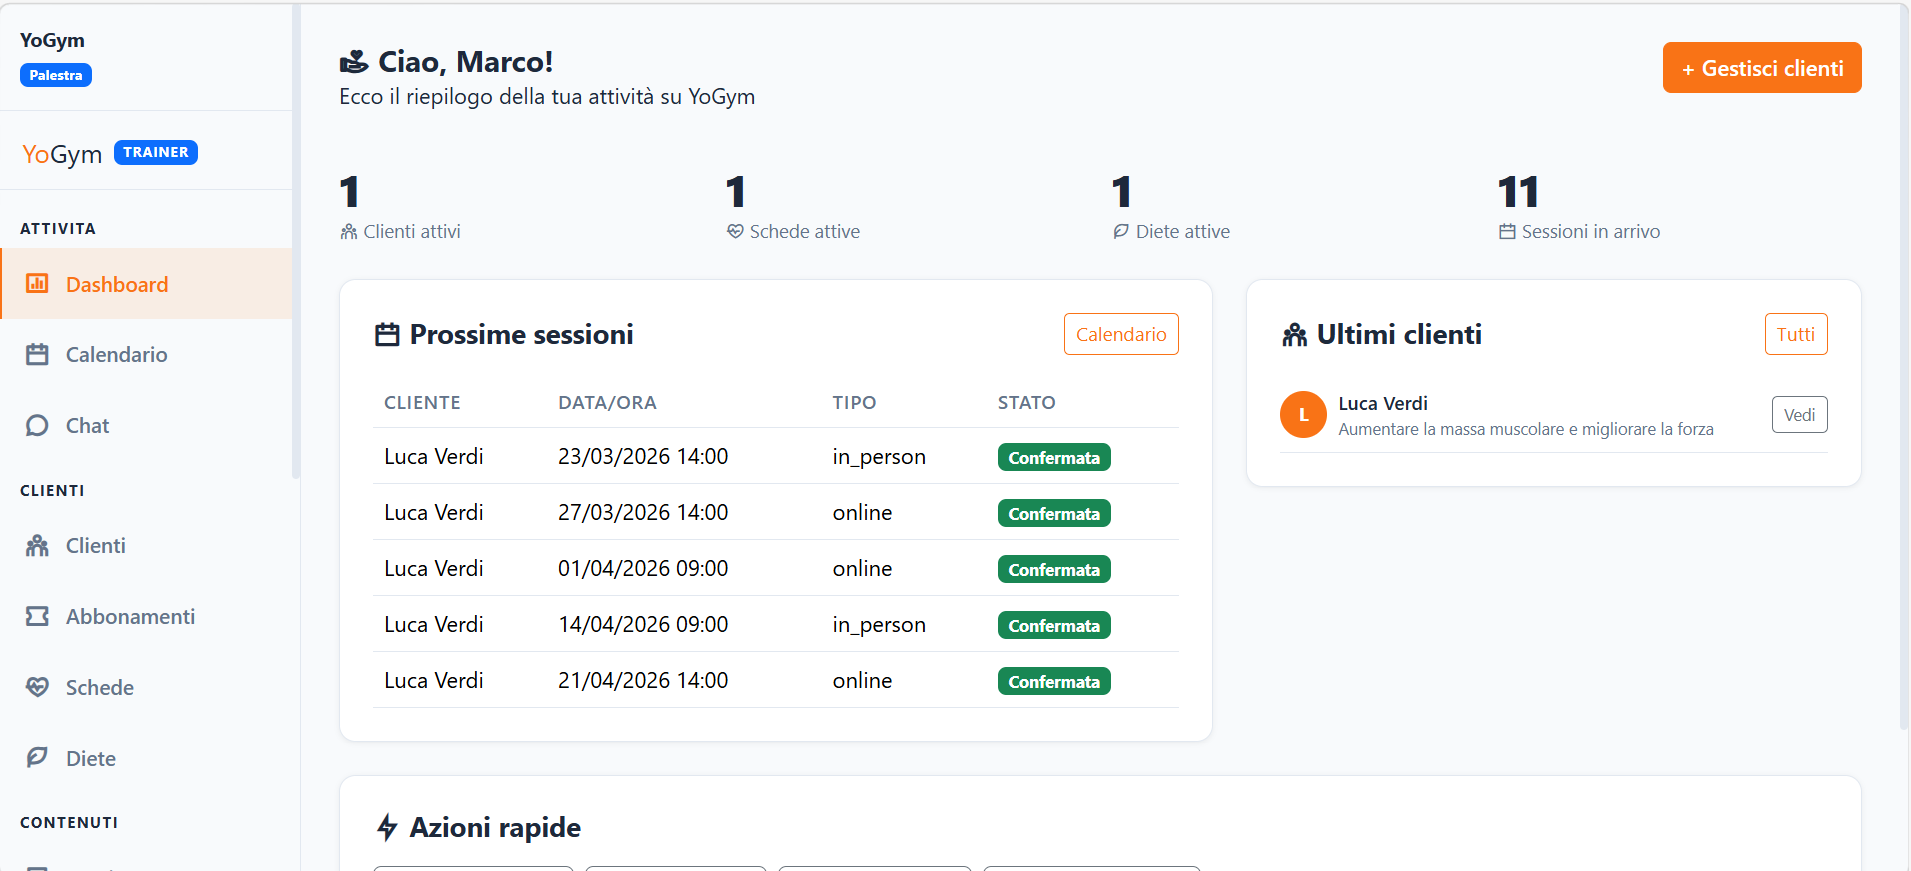Click the Abbonamenti ticket icon

click(37, 617)
